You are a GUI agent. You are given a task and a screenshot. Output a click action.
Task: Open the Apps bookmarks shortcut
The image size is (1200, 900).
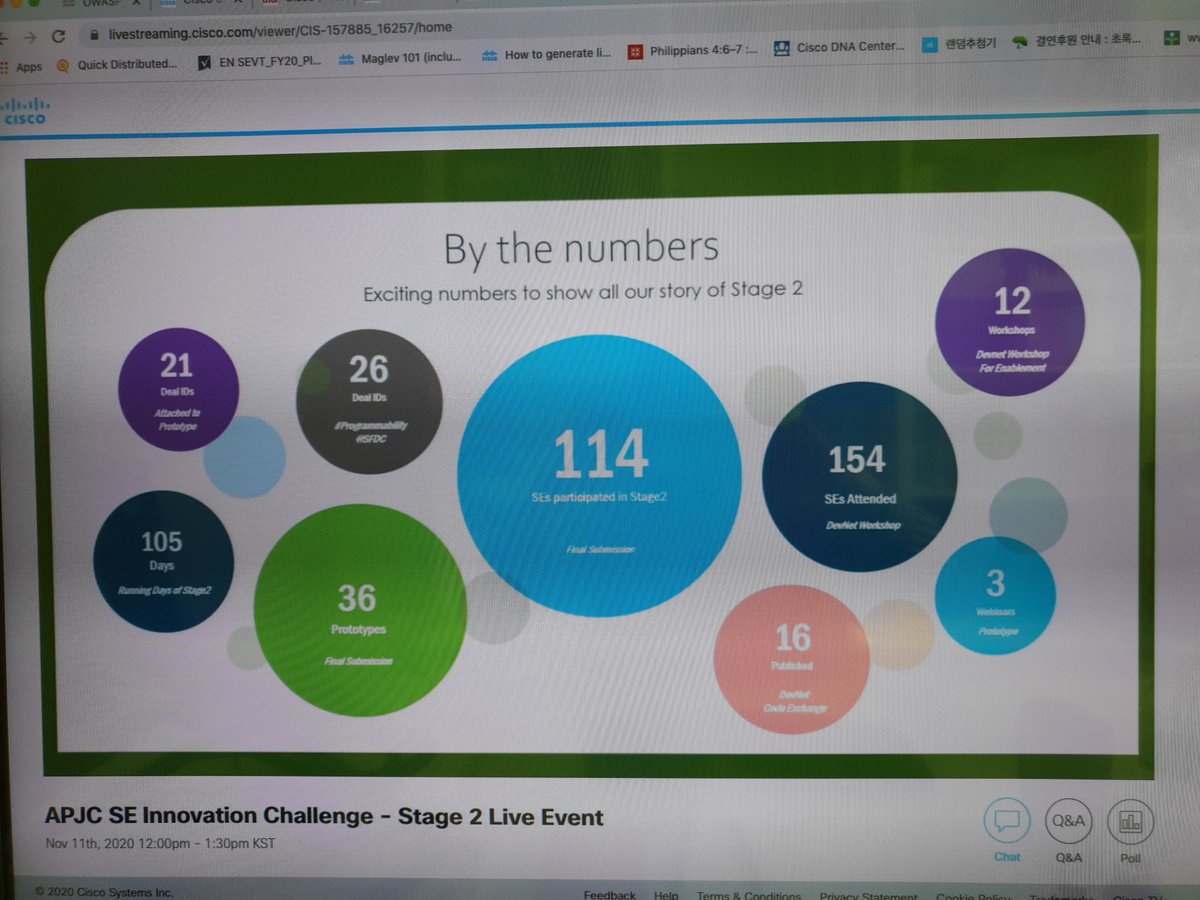[x=21, y=66]
